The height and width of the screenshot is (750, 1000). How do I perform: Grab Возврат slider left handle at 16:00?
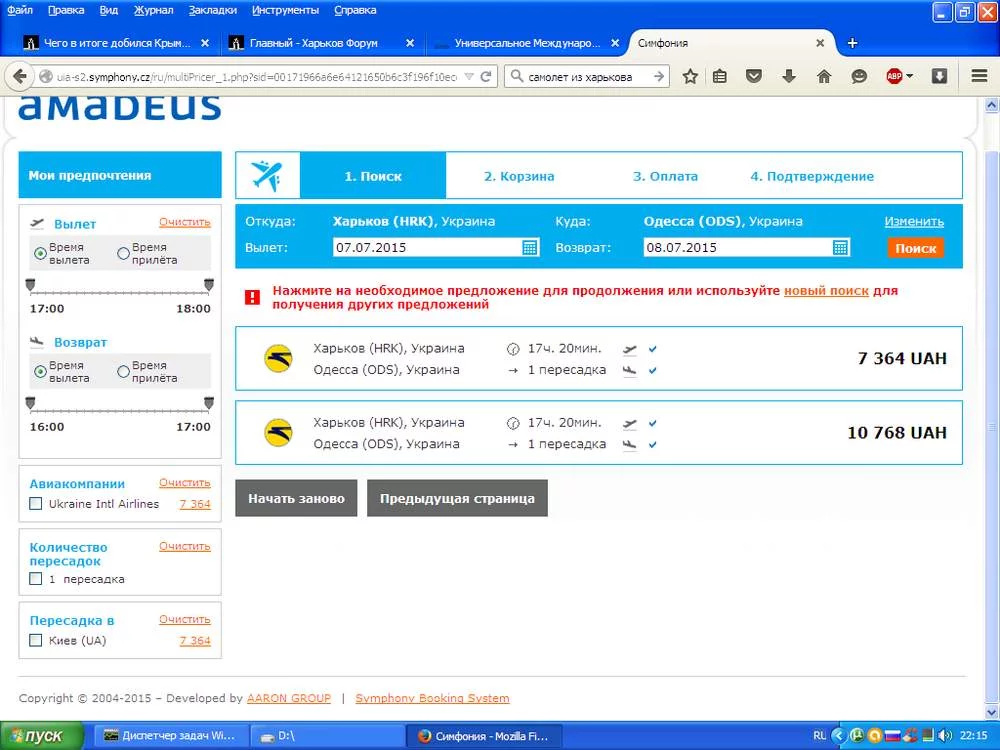click(x=30, y=404)
